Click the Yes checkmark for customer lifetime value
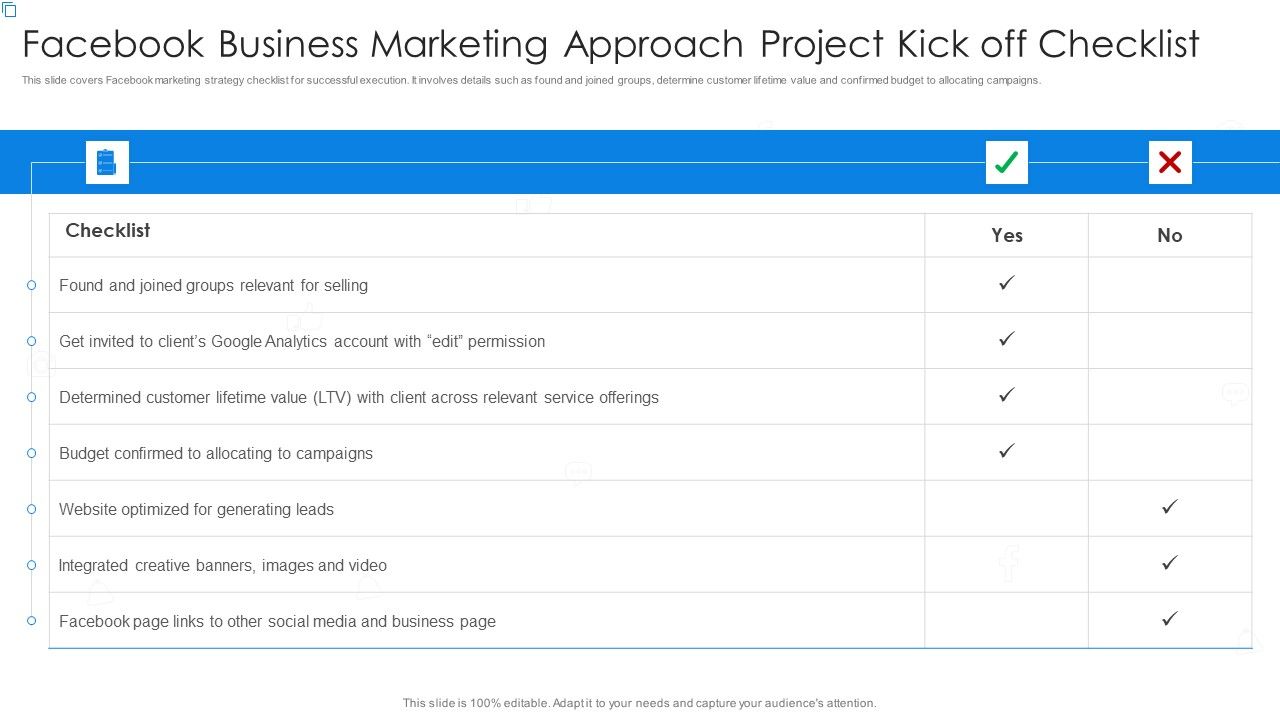Viewport: 1280px width, 720px height. (x=1007, y=395)
